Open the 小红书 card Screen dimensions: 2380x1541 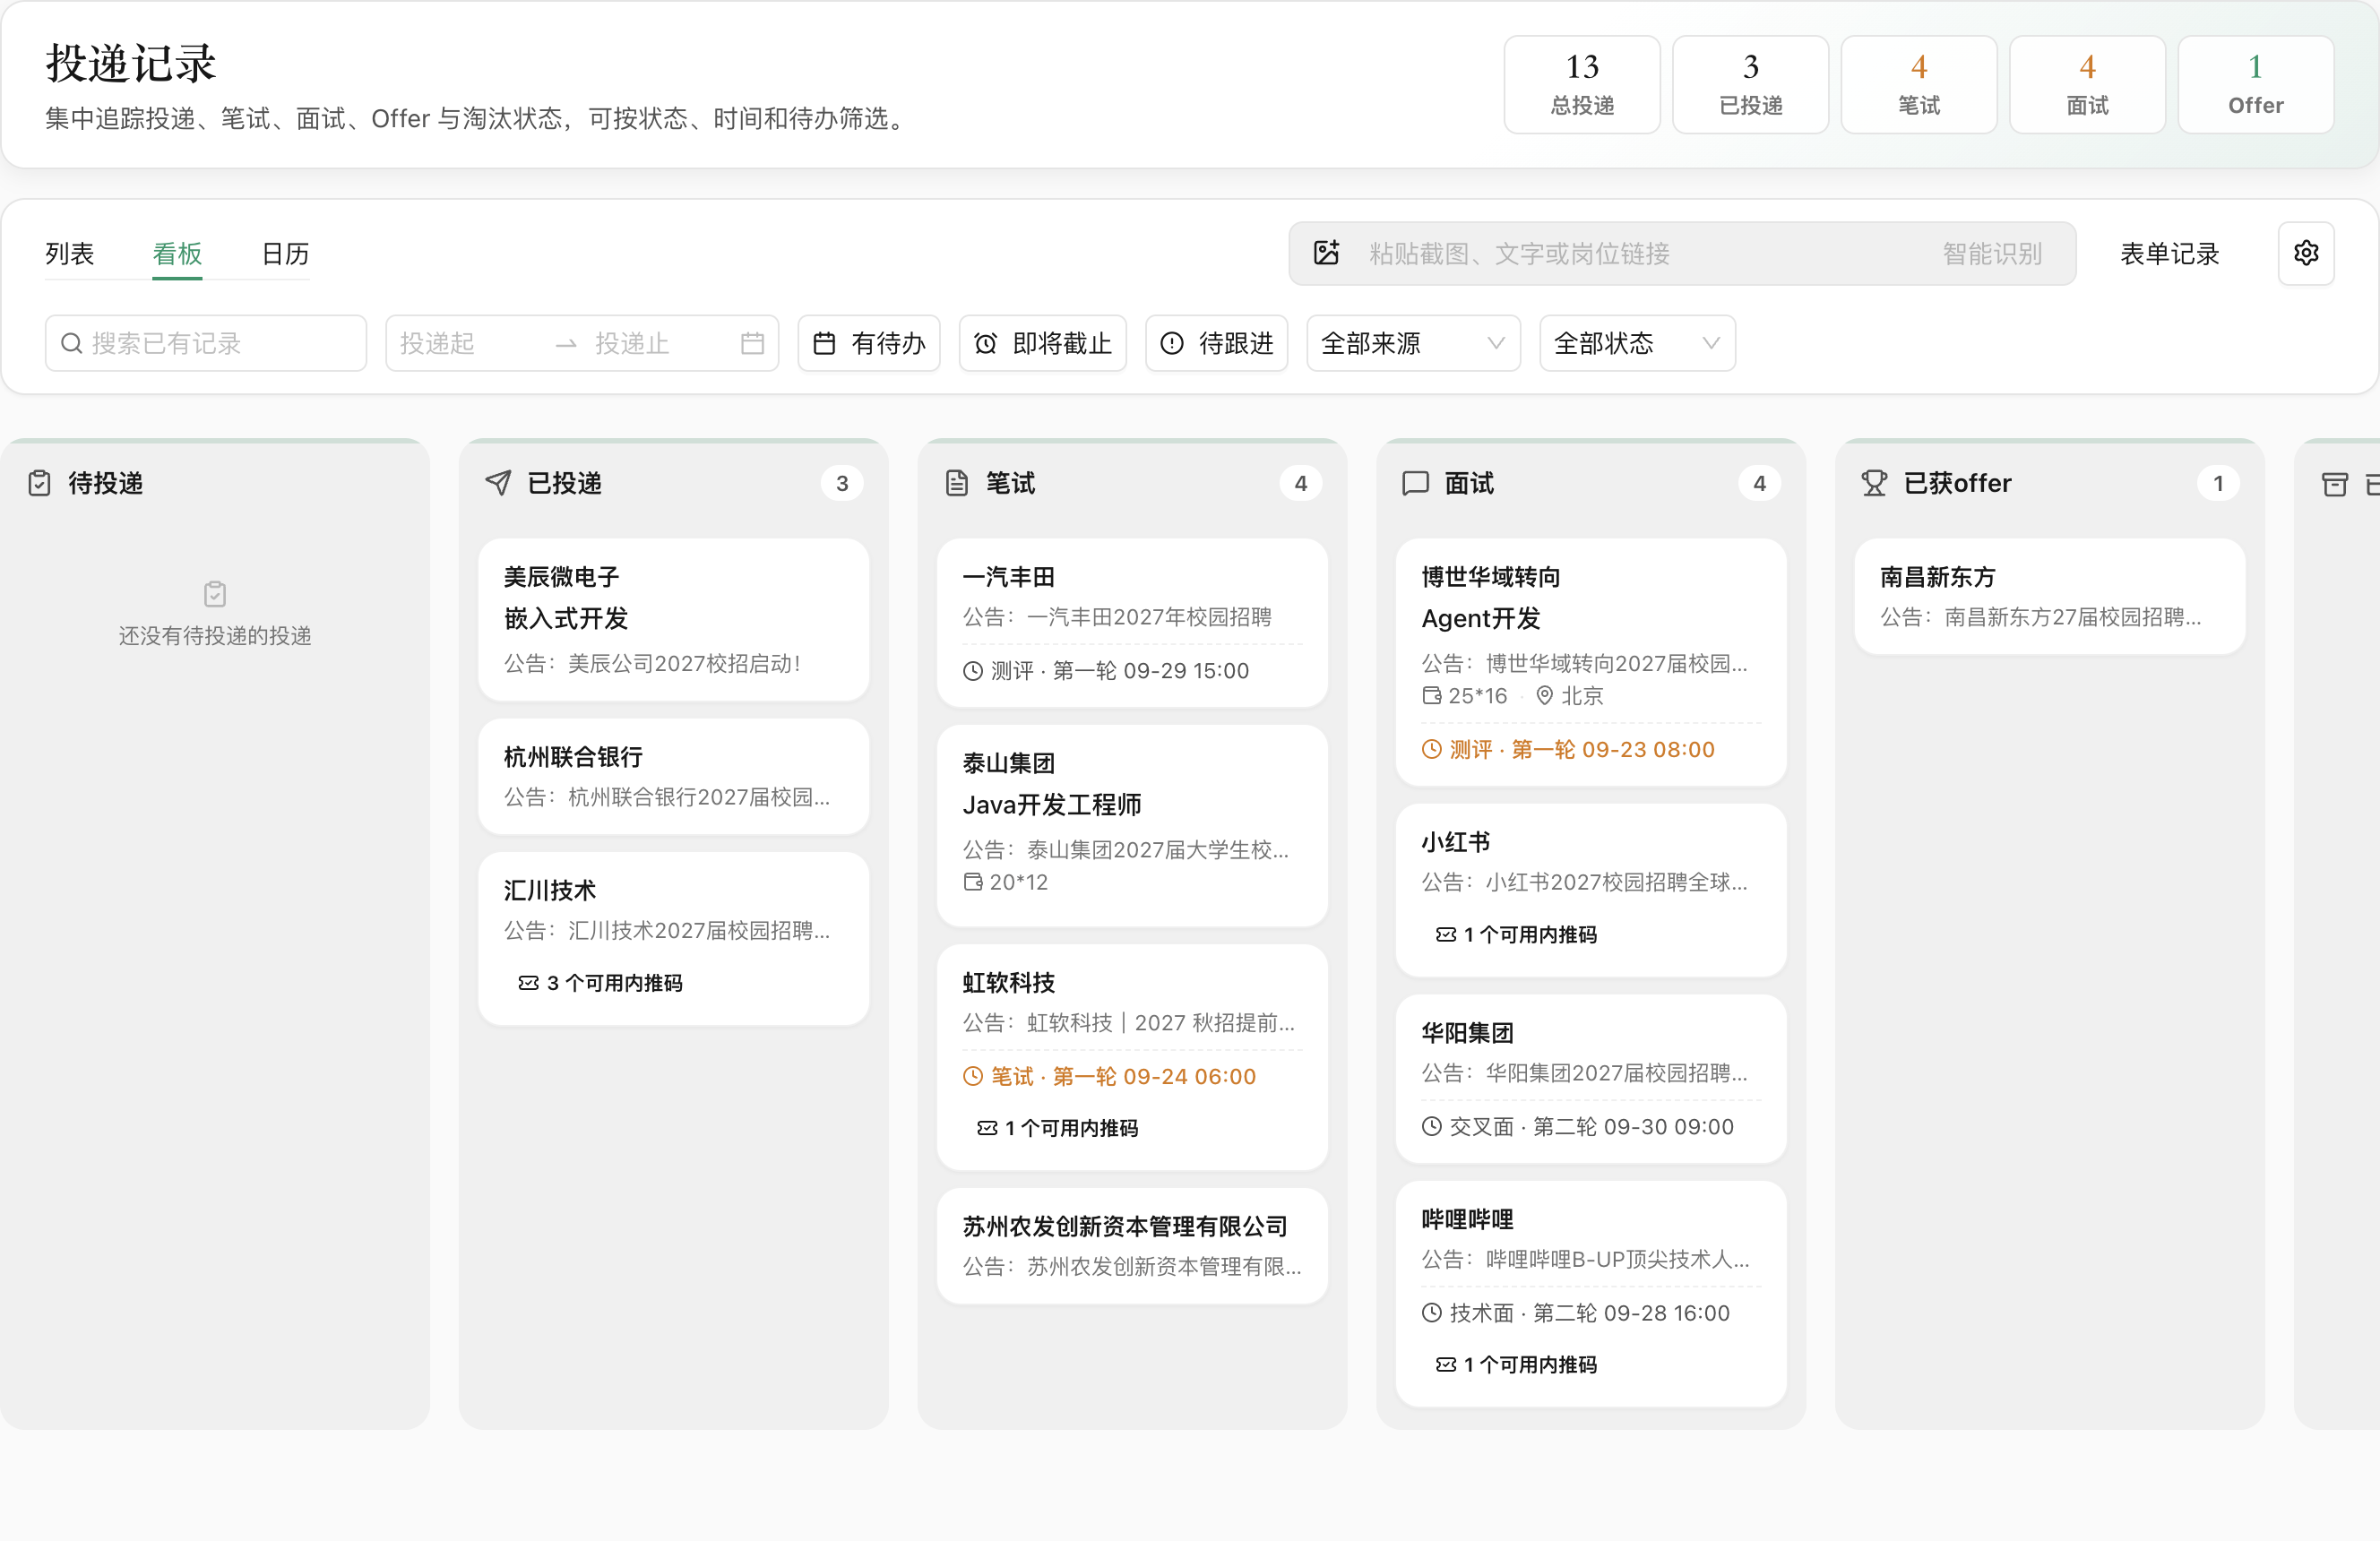1590,890
